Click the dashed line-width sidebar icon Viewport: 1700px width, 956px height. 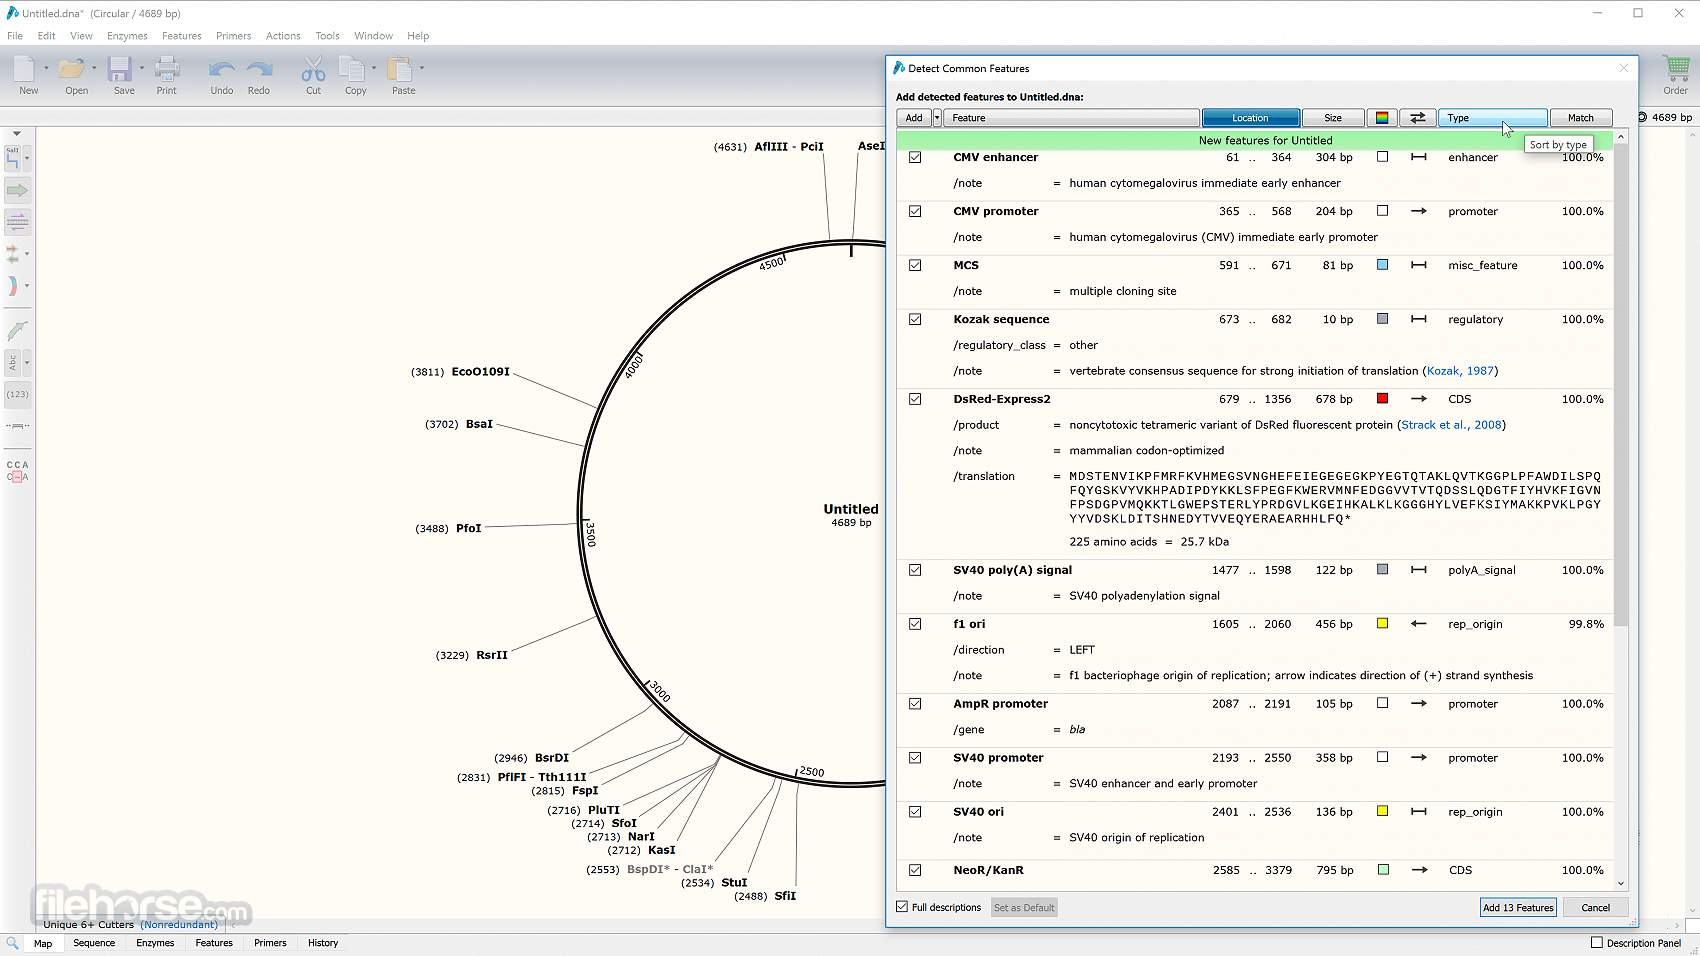pyautogui.click(x=17, y=426)
